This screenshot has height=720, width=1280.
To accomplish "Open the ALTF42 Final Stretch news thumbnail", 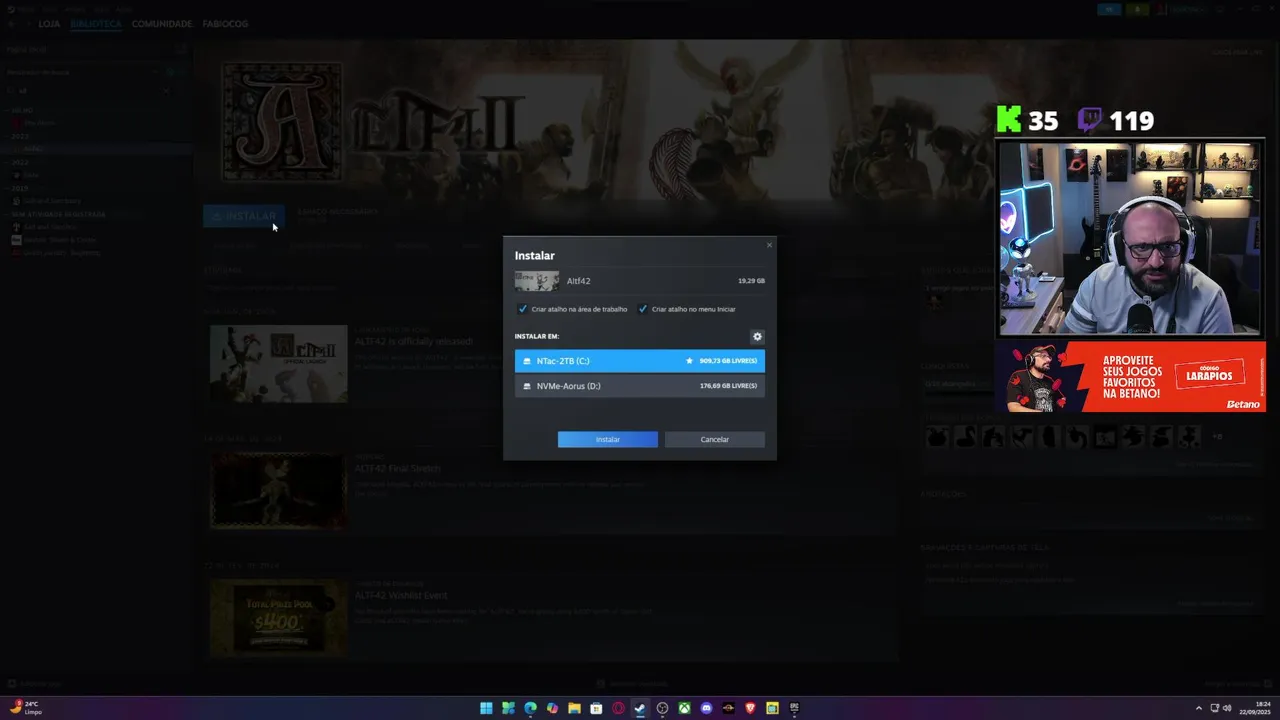I will tap(279, 491).
